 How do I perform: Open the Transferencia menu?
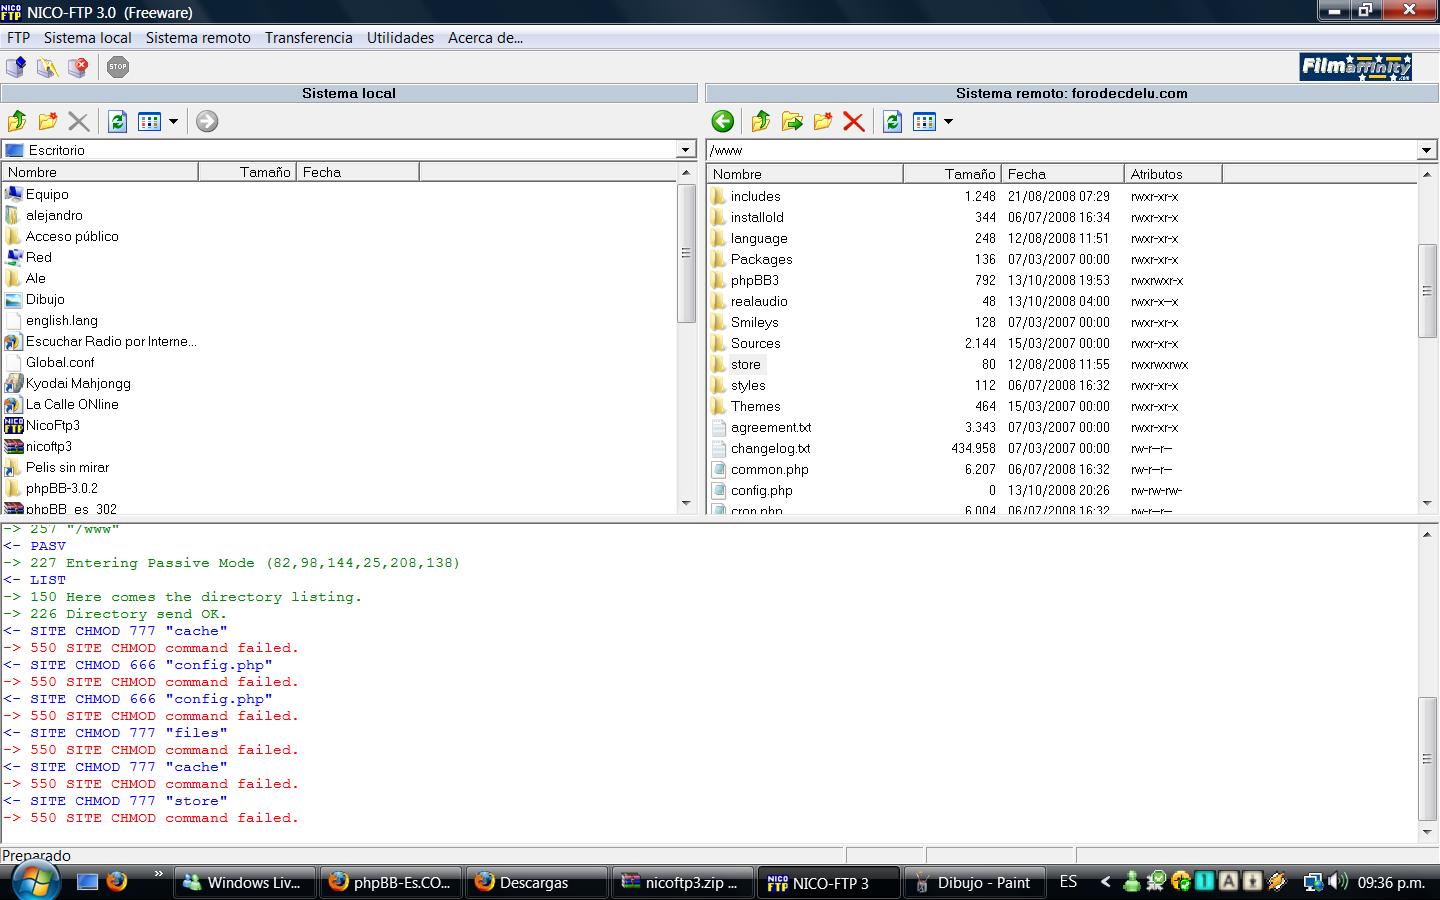click(308, 38)
